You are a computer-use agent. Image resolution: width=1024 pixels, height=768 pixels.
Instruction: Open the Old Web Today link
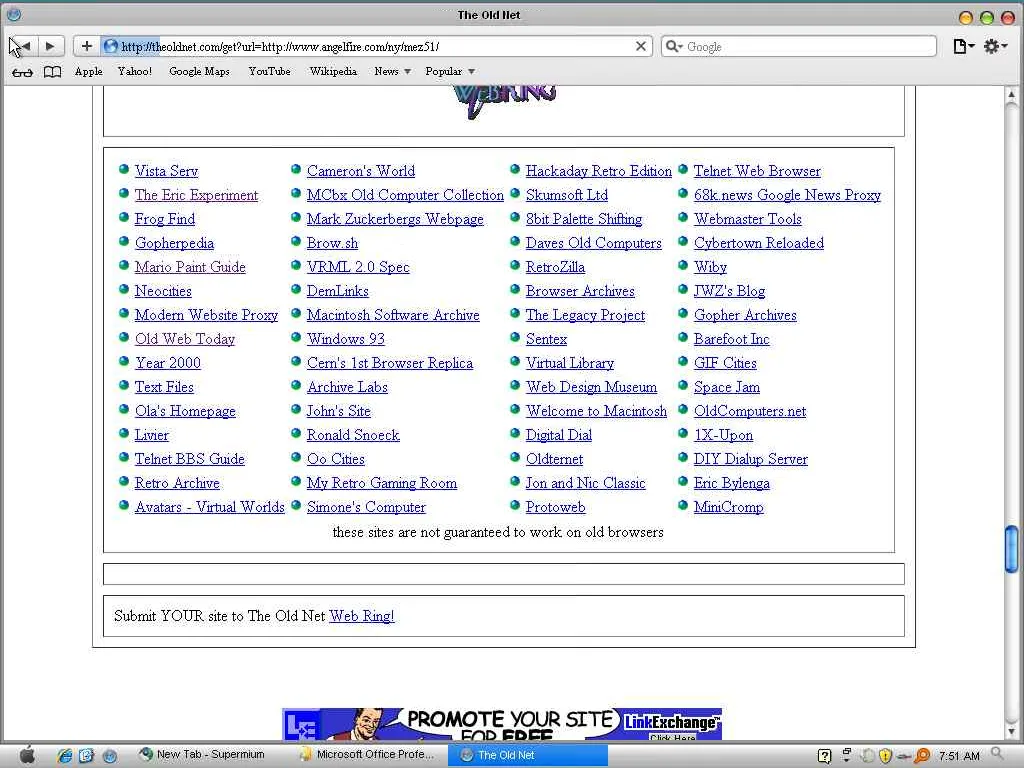[x=185, y=339]
